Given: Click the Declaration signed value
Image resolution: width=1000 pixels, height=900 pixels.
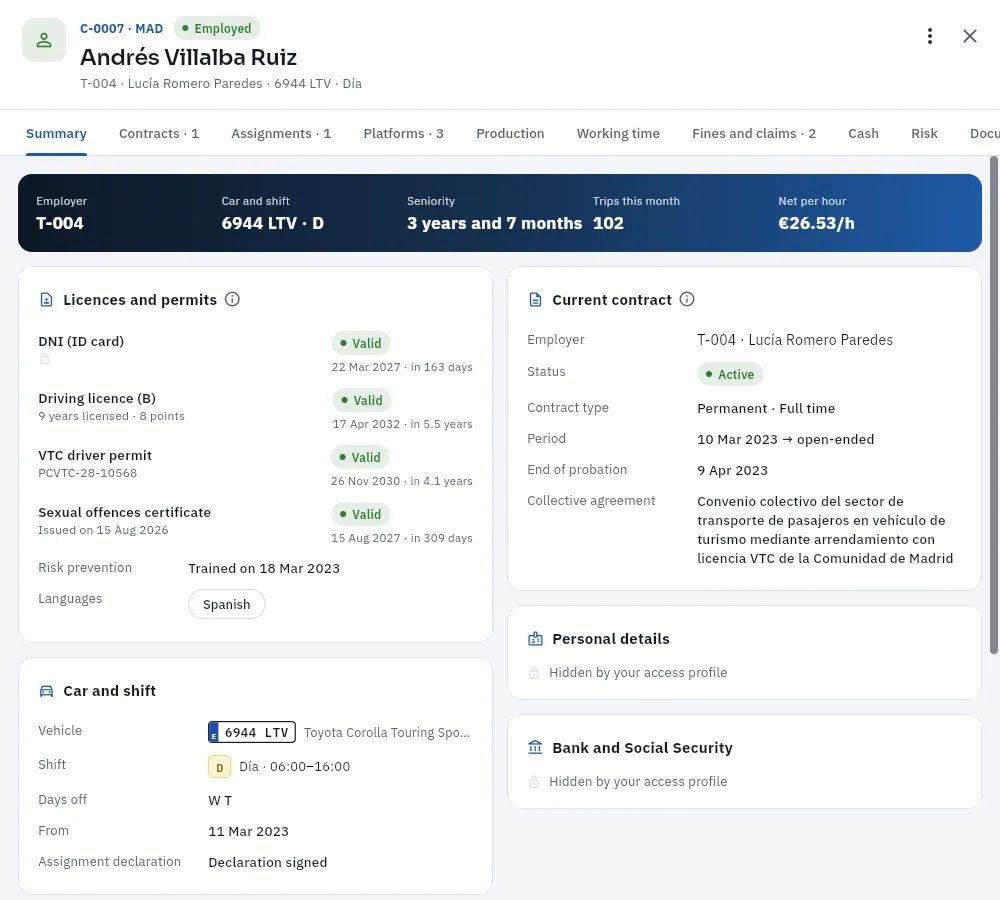Looking at the screenshot, I should (x=267, y=862).
